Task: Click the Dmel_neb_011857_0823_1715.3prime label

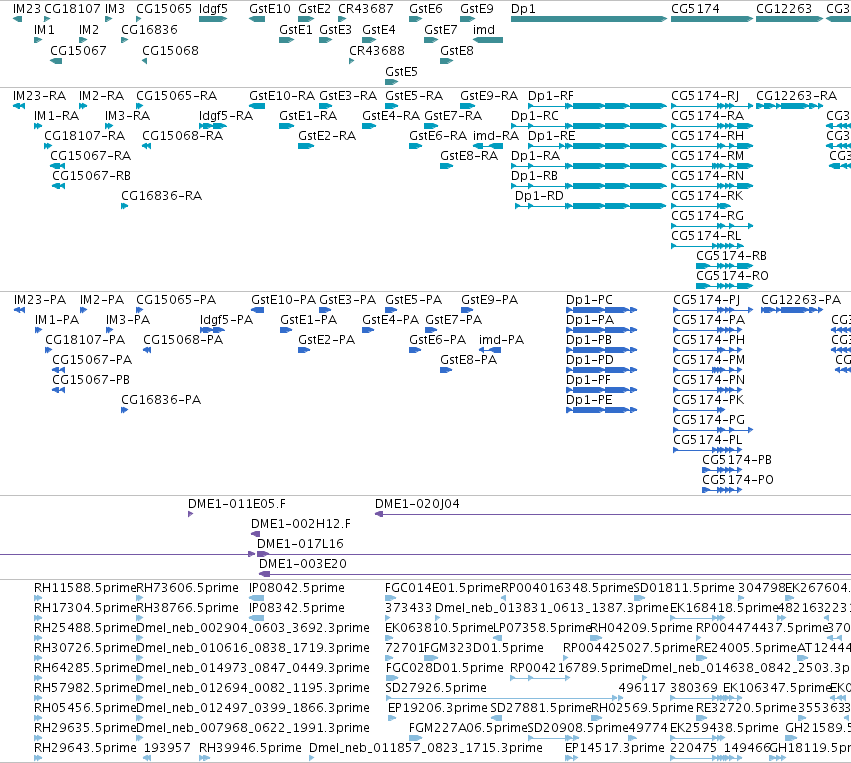Action: coord(426,748)
